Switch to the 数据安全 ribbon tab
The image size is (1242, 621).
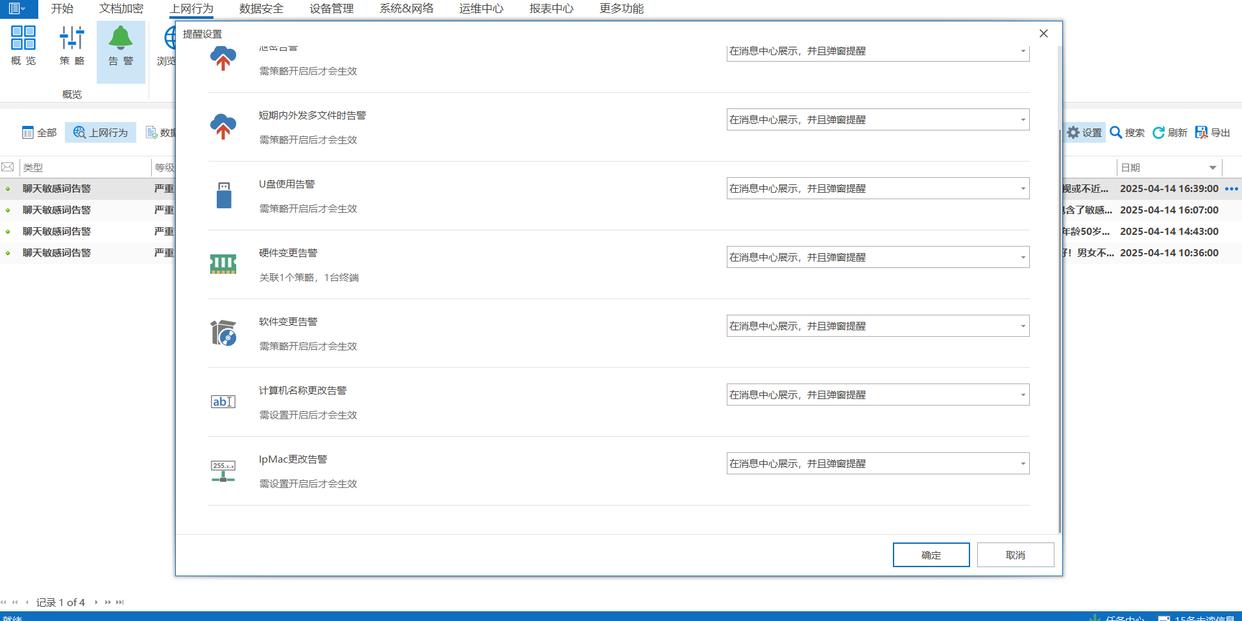(x=261, y=8)
